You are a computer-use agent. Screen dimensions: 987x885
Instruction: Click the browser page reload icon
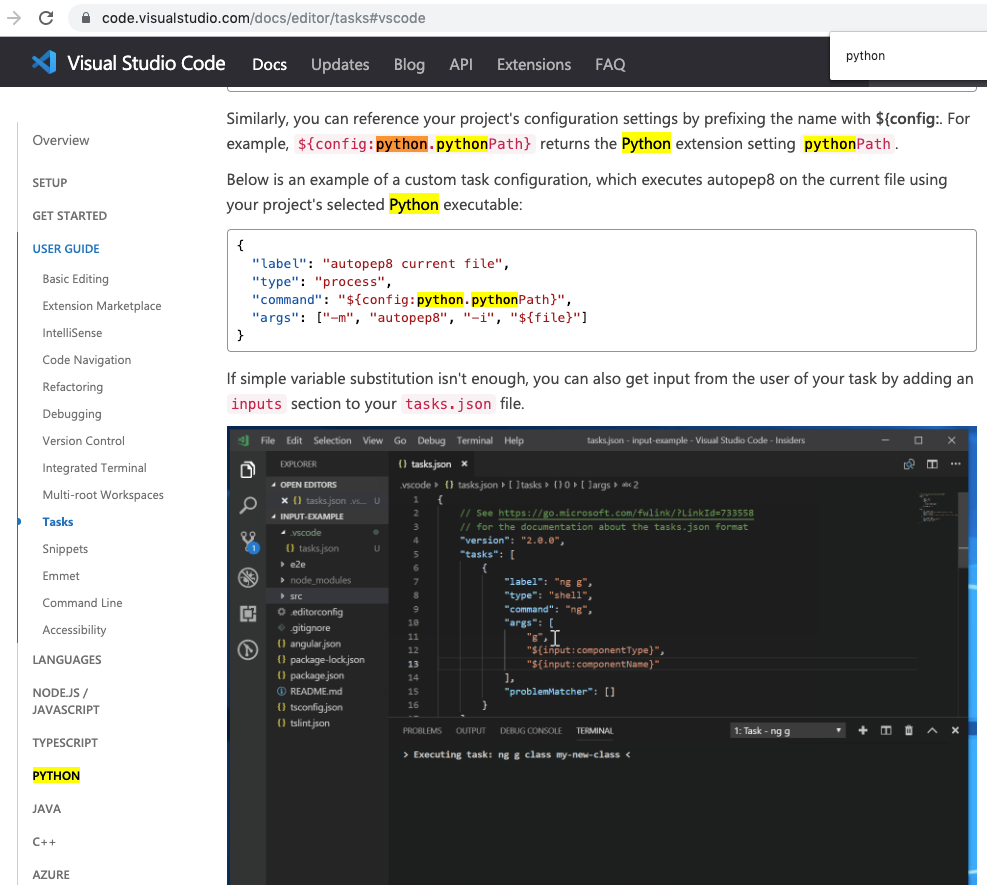(46, 17)
